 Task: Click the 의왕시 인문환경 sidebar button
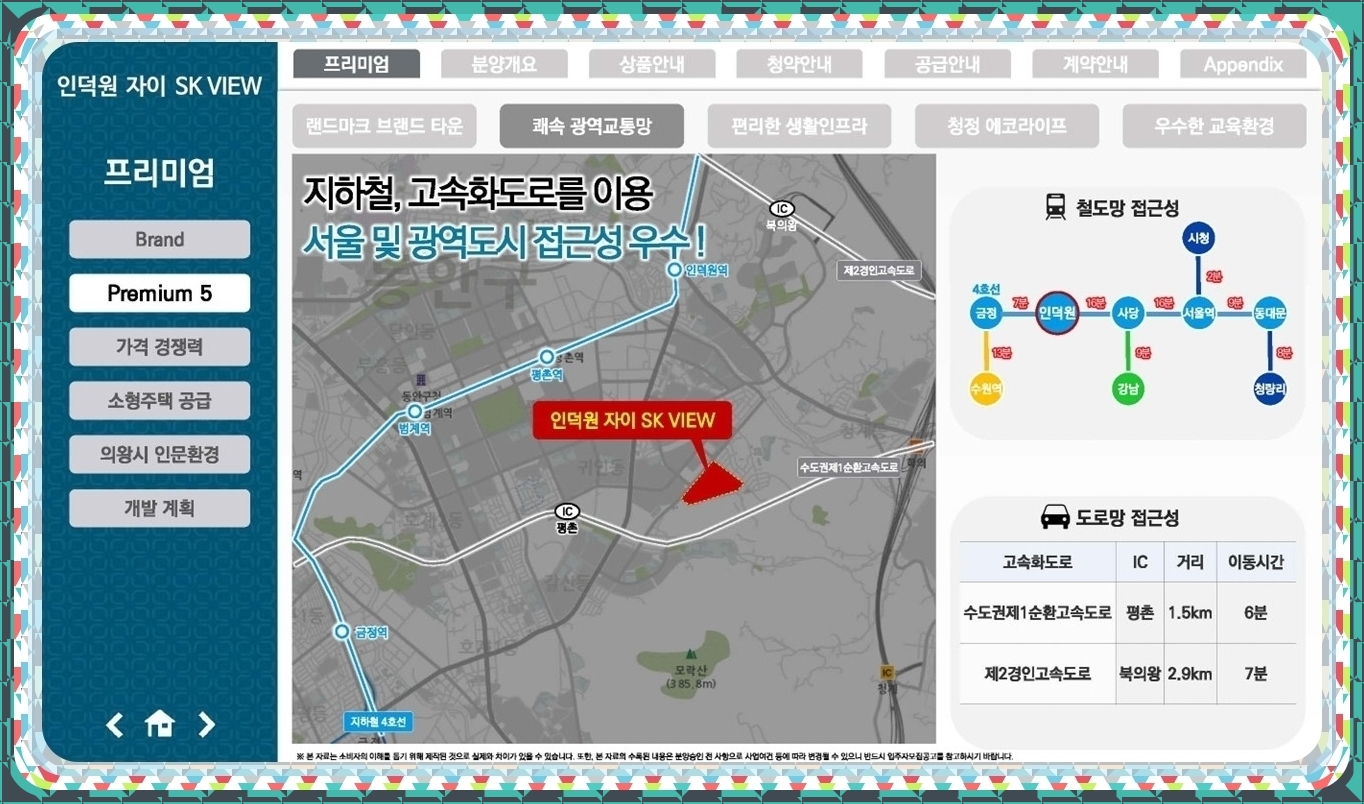click(160, 455)
